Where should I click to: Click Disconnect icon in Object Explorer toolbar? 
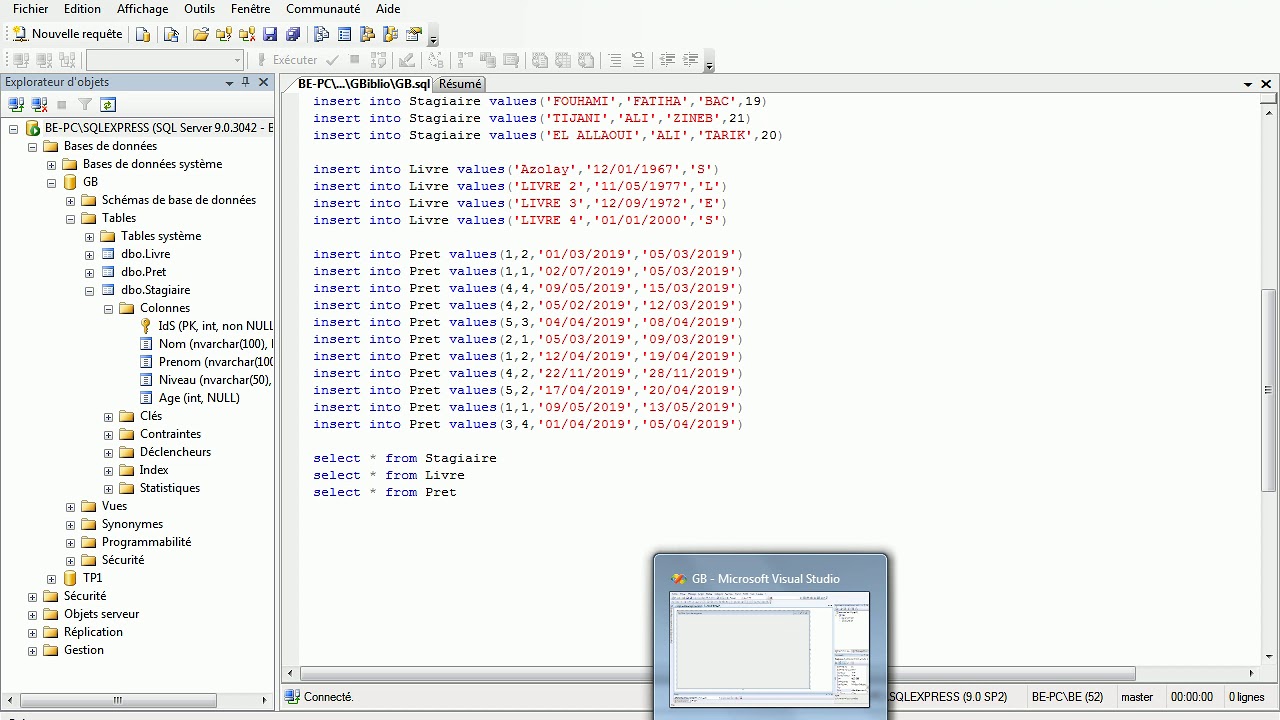coord(39,104)
